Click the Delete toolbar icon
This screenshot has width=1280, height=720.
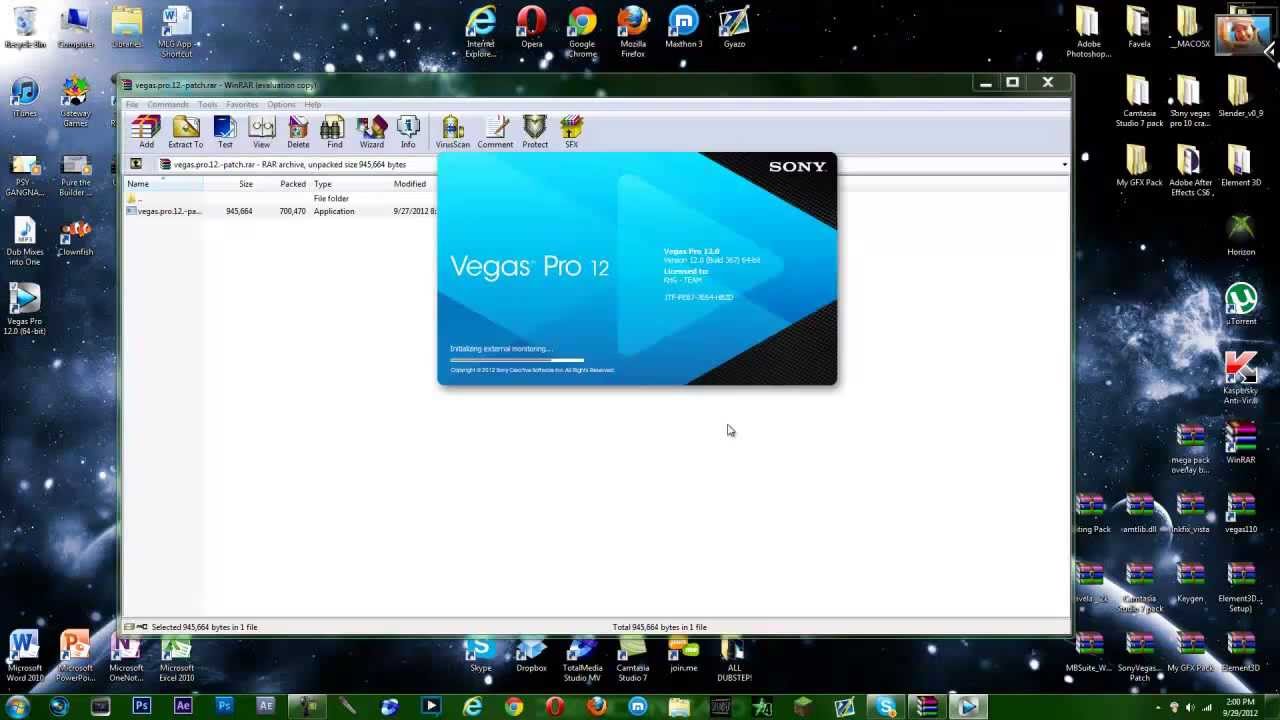point(298,132)
